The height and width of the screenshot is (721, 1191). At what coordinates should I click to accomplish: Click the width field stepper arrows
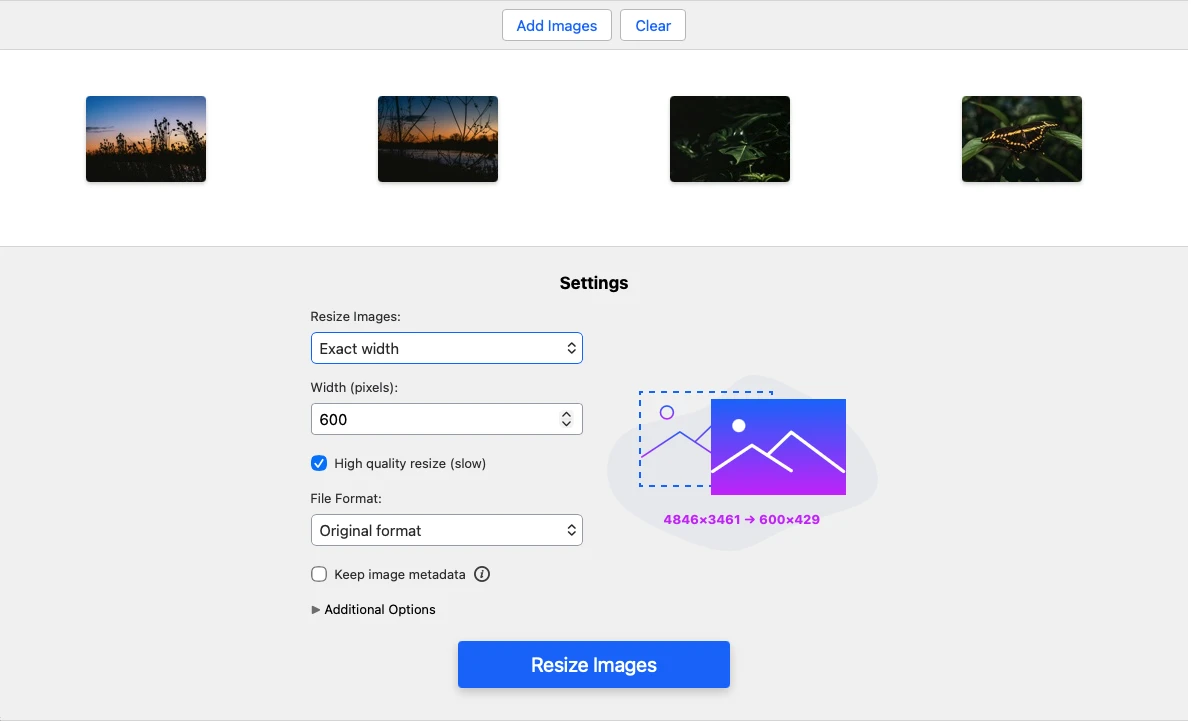pyautogui.click(x=566, y=419)
